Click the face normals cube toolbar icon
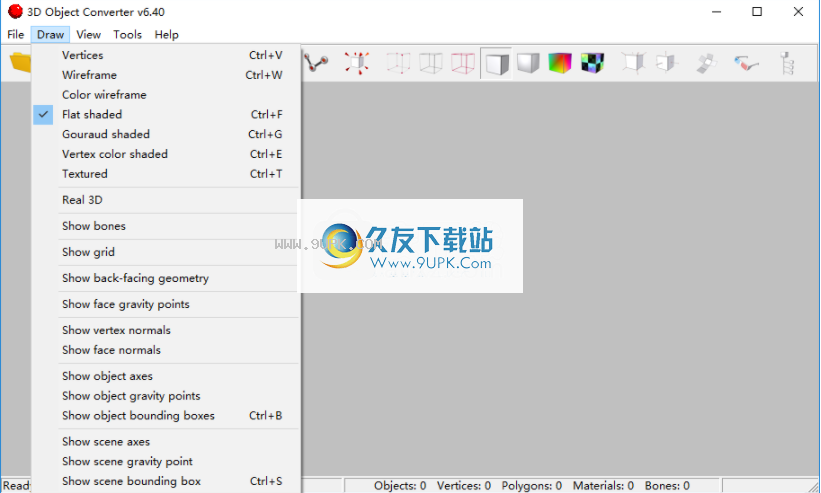This screenshot has width=821, height=493. click(666, 63)
